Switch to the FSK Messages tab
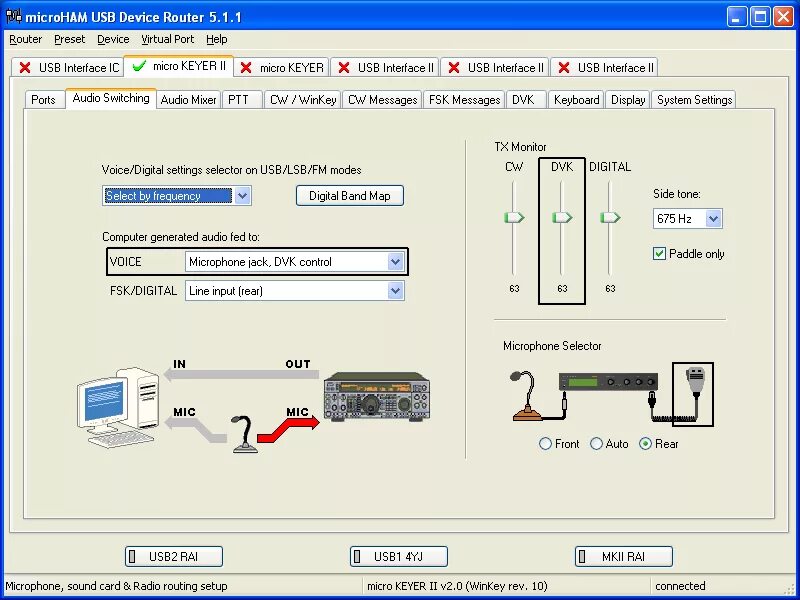800x600 pixels. pos(464,99)
